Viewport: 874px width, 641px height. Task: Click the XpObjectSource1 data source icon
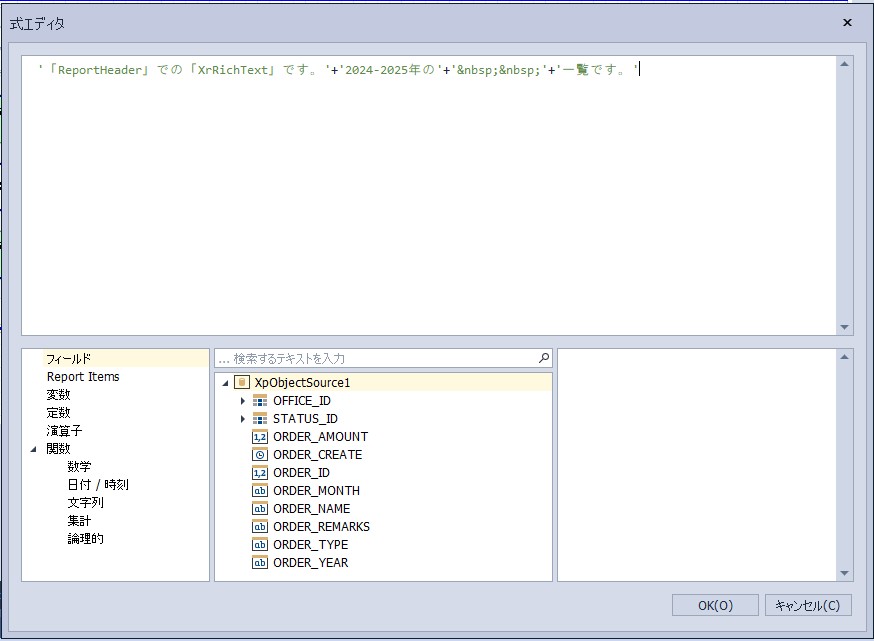(x=241, y=382)
